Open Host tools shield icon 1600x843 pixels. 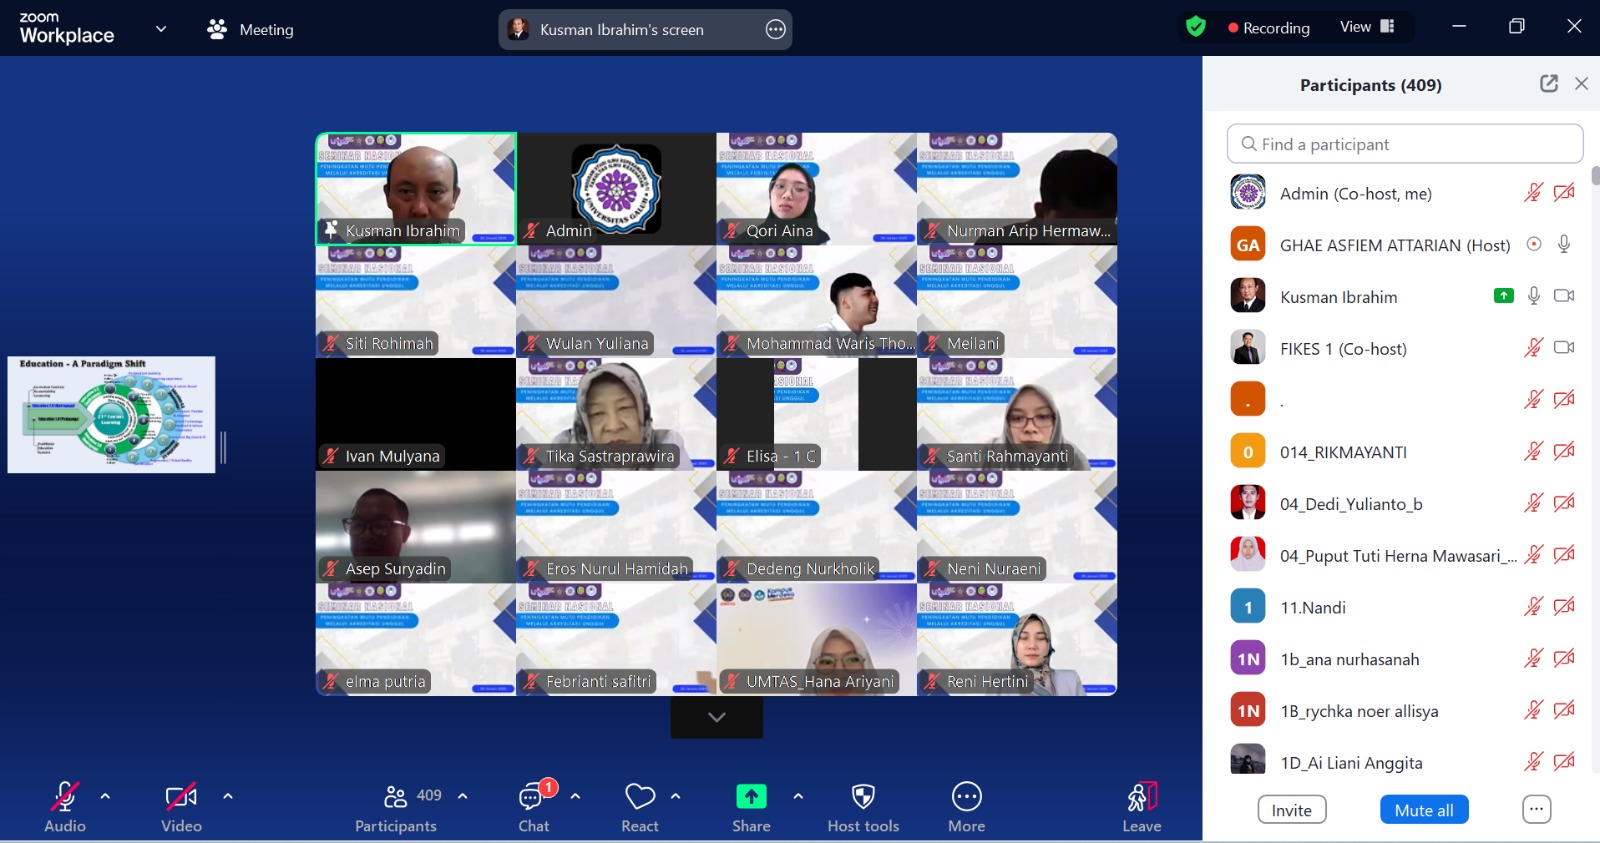(863, 797)
